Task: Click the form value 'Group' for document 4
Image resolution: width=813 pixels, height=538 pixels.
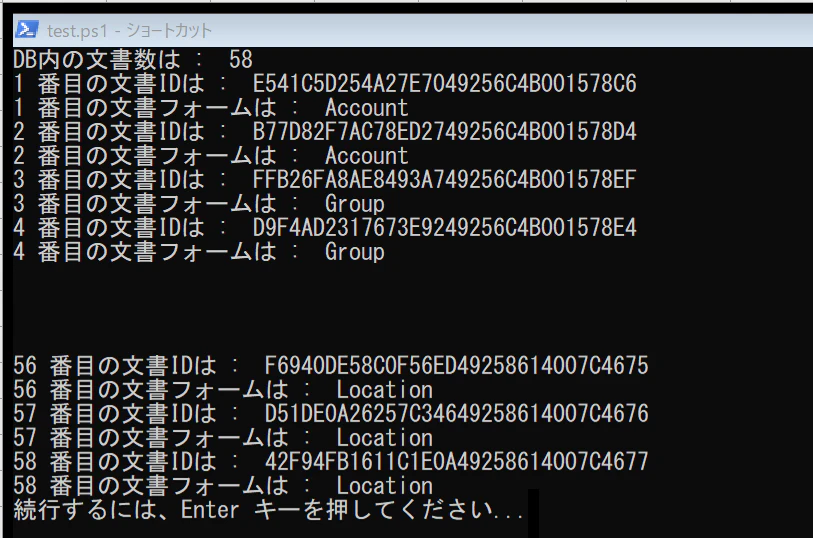Action: (x=355, y=252)
